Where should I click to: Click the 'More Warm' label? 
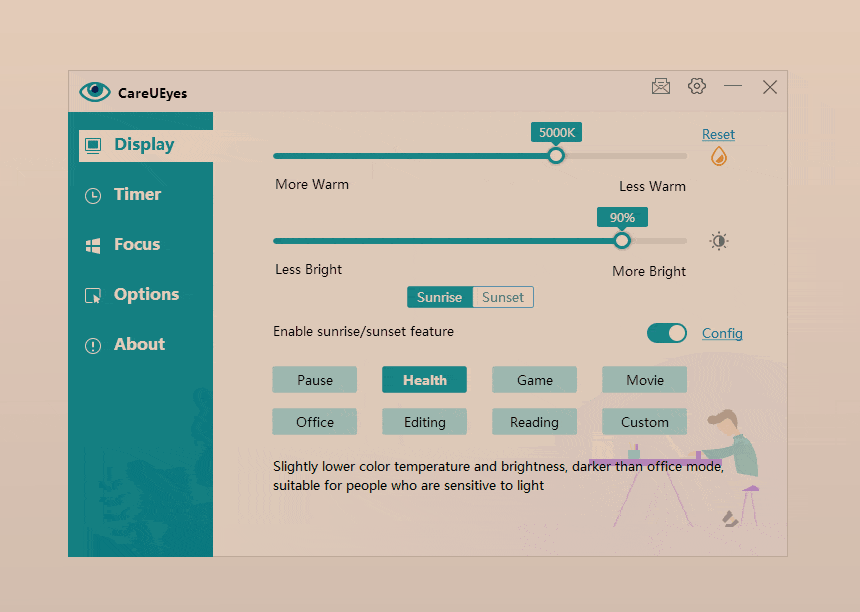312,184
